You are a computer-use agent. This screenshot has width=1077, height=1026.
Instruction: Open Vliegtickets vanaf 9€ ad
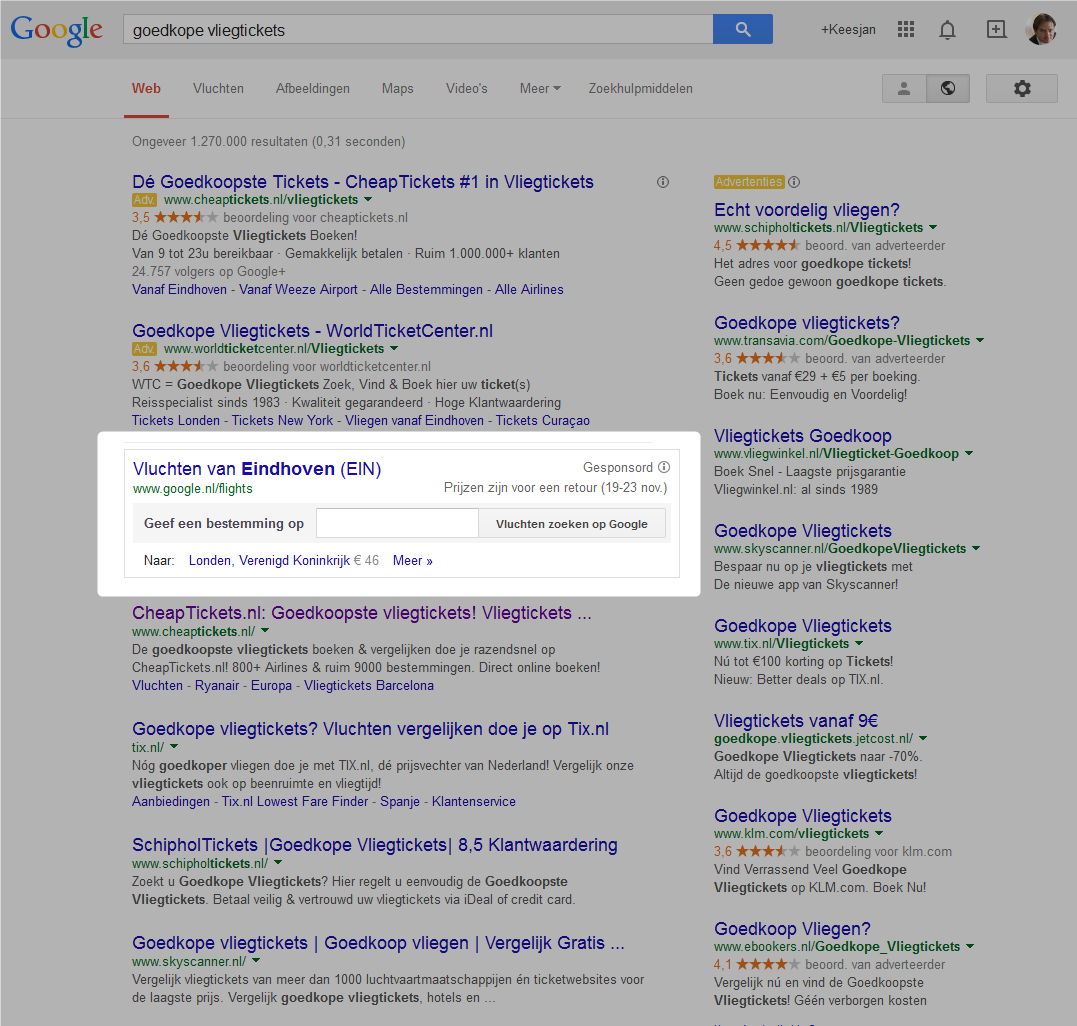[x=795, y=720]
